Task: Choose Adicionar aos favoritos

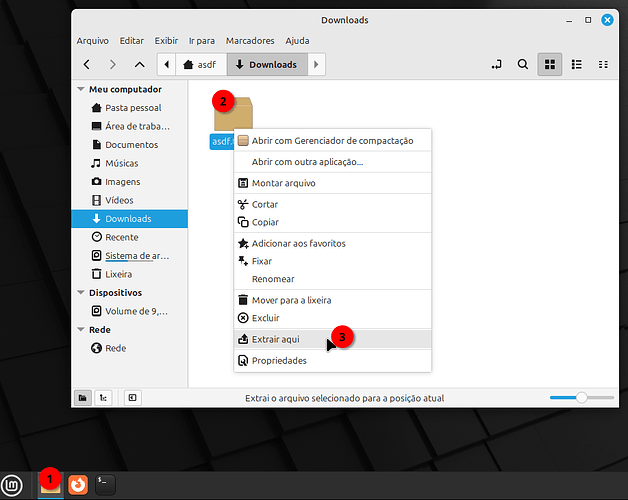Action: click(x=332, y=243)
